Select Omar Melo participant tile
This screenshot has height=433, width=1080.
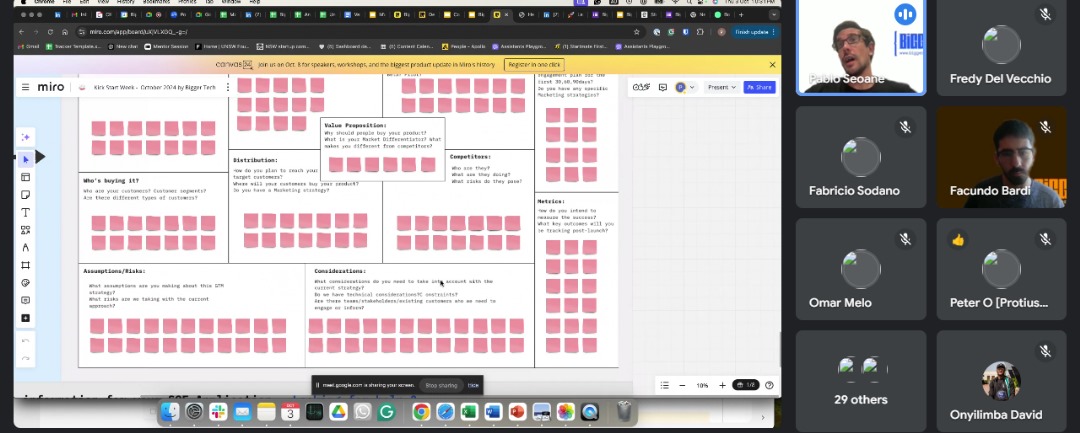coord(861,269)
